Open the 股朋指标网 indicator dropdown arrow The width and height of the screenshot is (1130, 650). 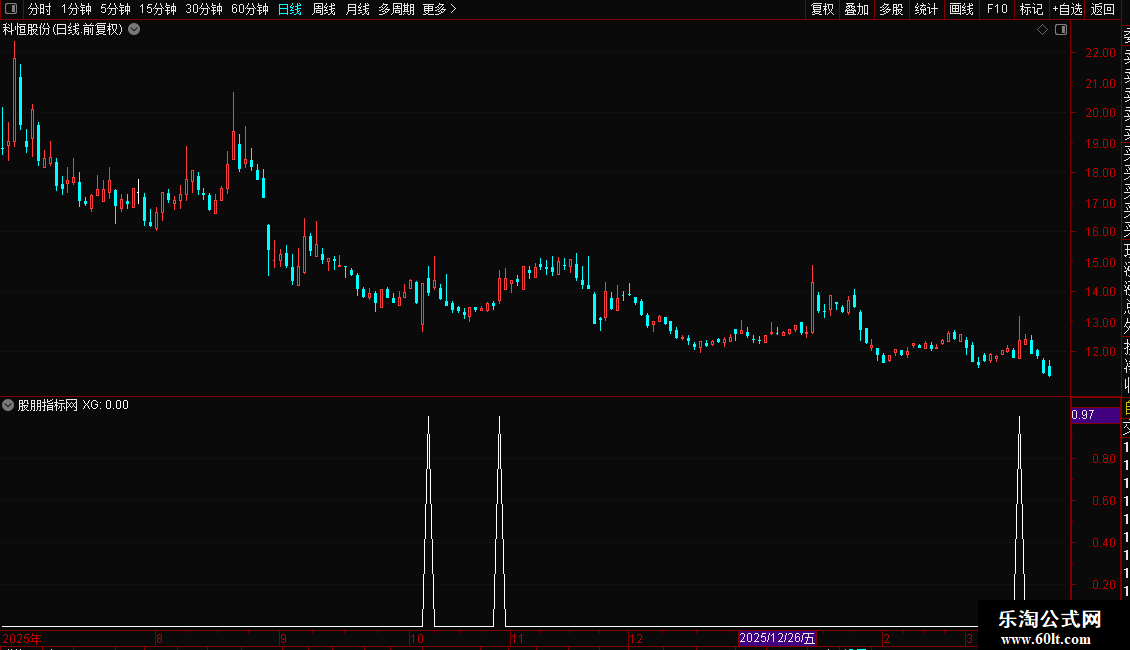point(8,405)
